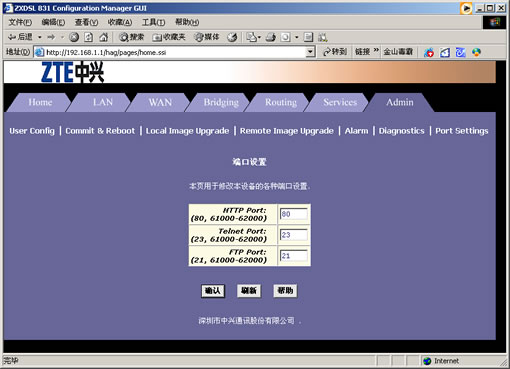The image size is (510, 369).
Task: Click the Back (后退) arrow button
Action: (20, 37)
